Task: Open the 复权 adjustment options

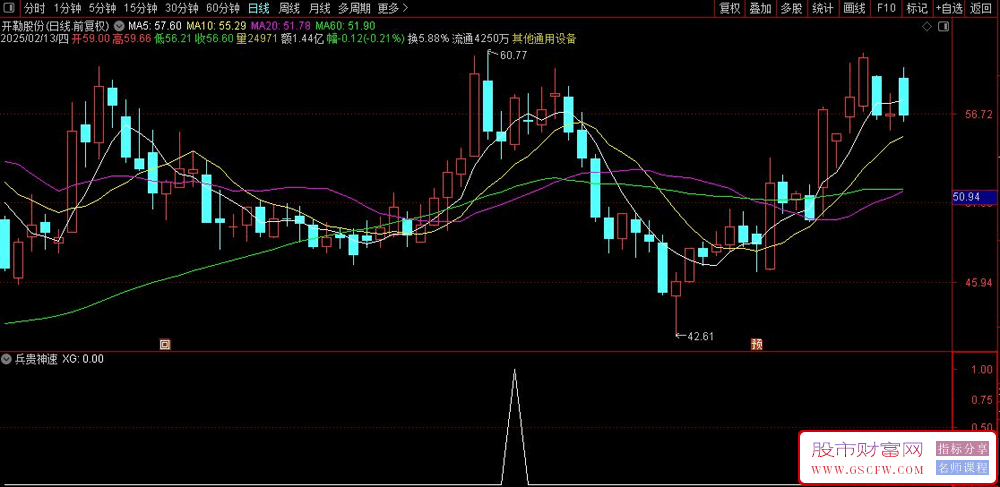Action: pyautogui.click(x=729, y=8)
